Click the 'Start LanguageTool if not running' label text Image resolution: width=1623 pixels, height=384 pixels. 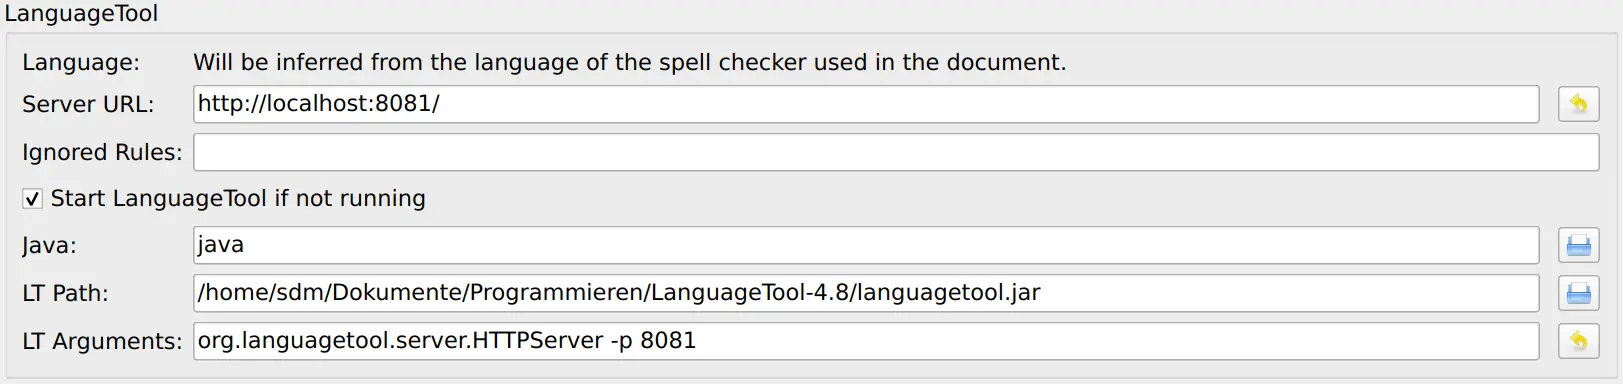(238, 198)
